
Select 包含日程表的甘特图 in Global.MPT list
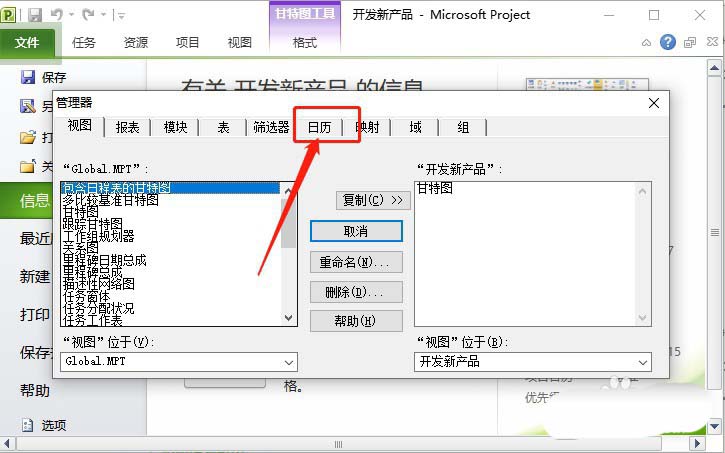click(x=170, y=188)
